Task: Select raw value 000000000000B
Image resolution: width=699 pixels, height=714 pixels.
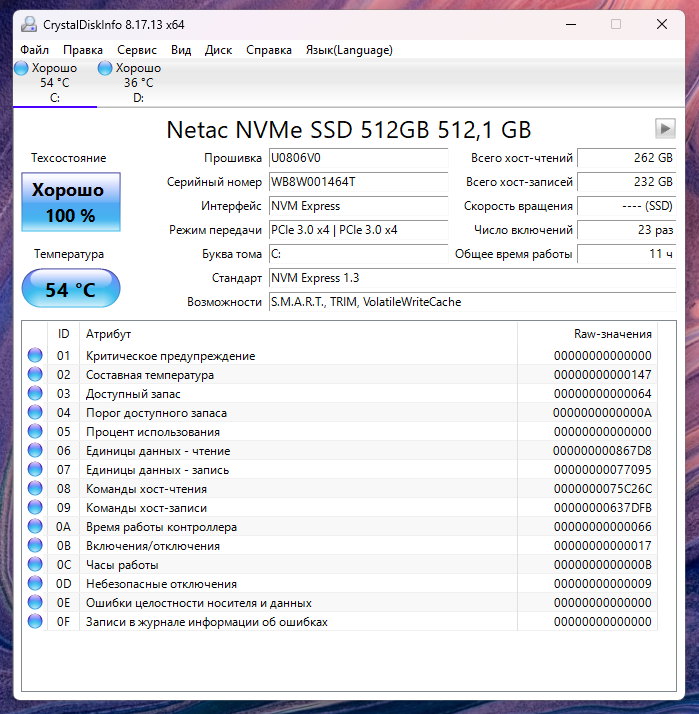Action: pos(602,565)
